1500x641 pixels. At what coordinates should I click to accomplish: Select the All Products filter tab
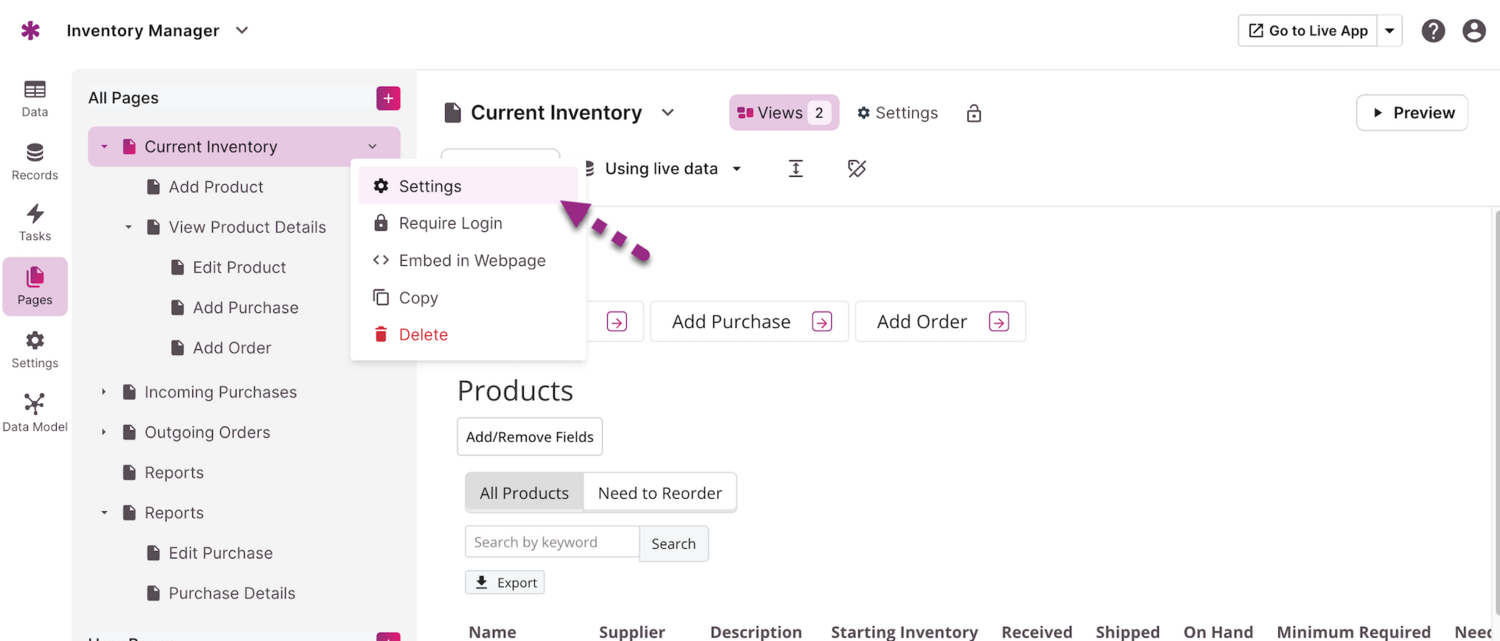point(524,493)
